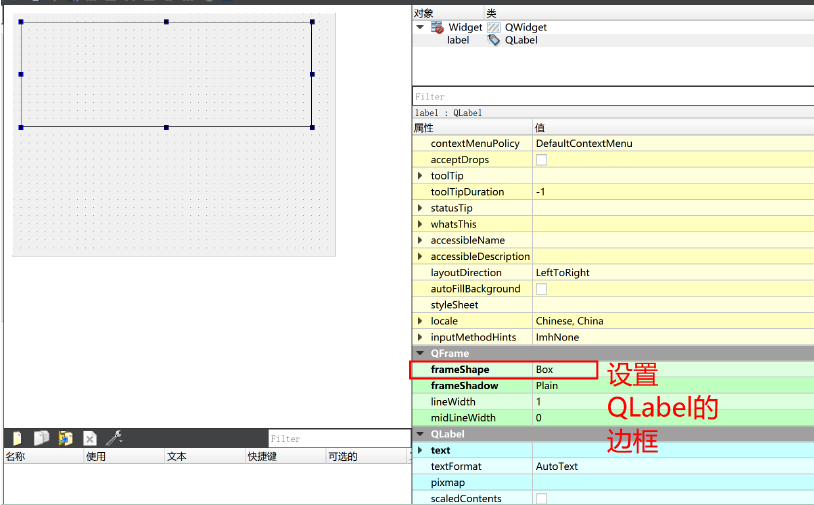Collapse the QLabel property group

coord(420,434)
